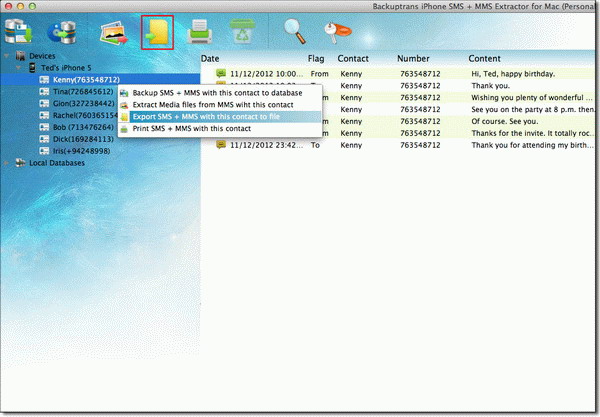Click the green window zoom button

33,6
